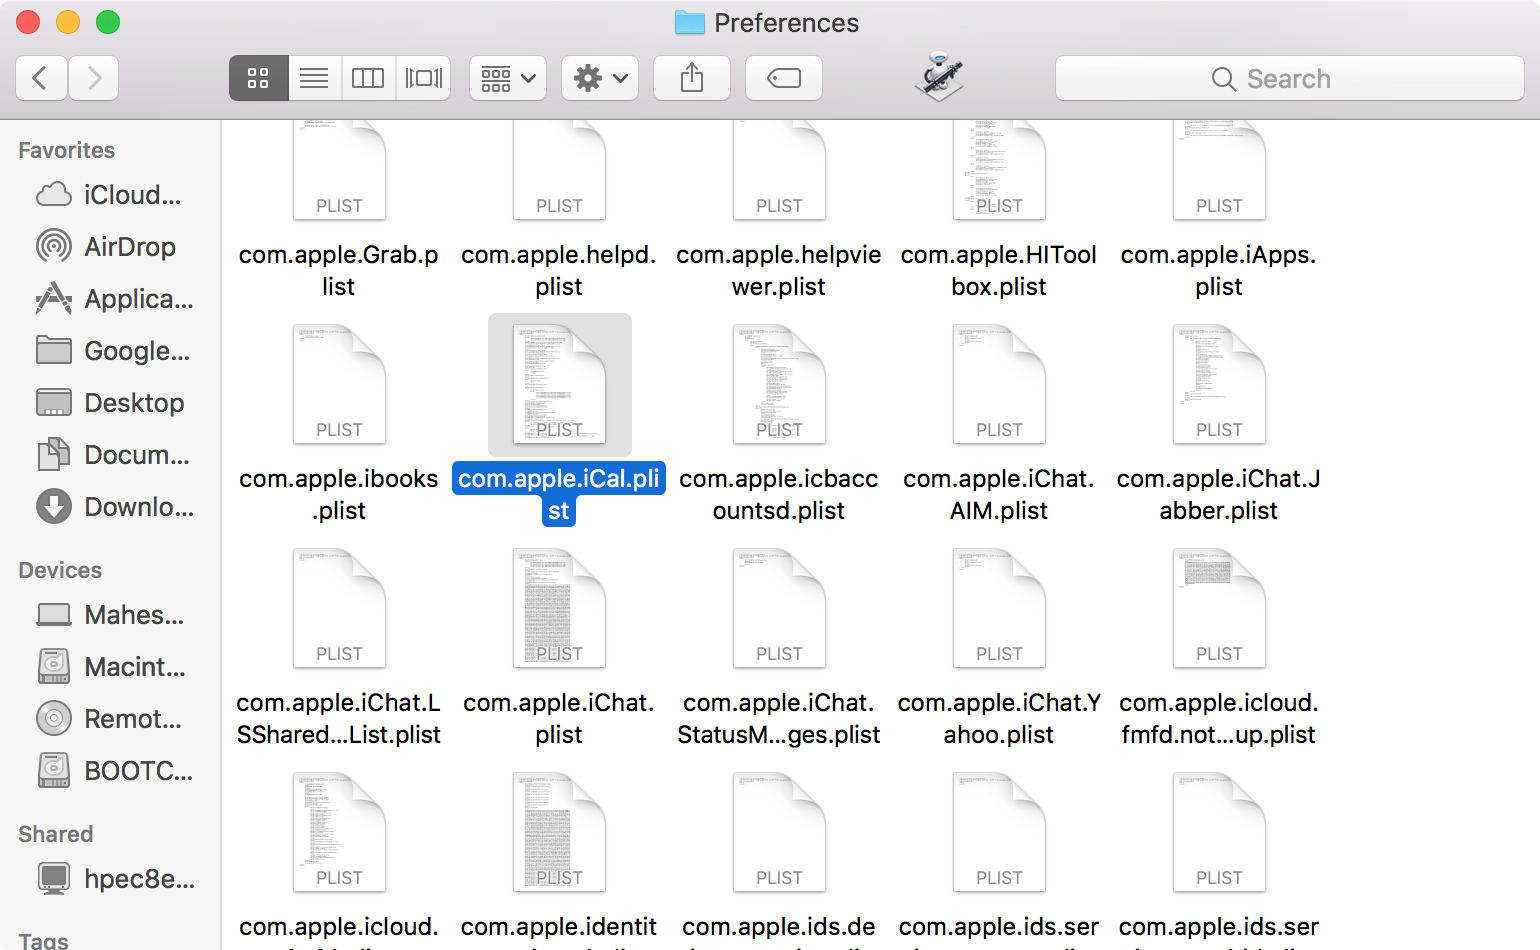Go back with the back arrow button

(x=41, y=78)
